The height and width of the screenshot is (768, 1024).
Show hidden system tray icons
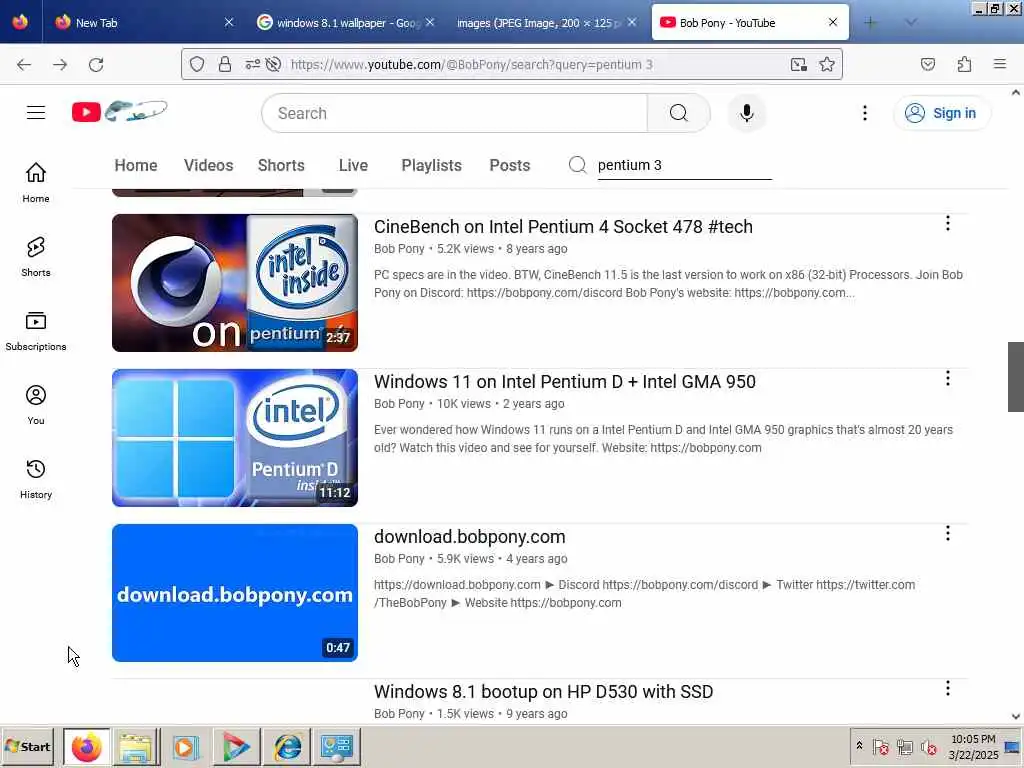pos(859,745)
